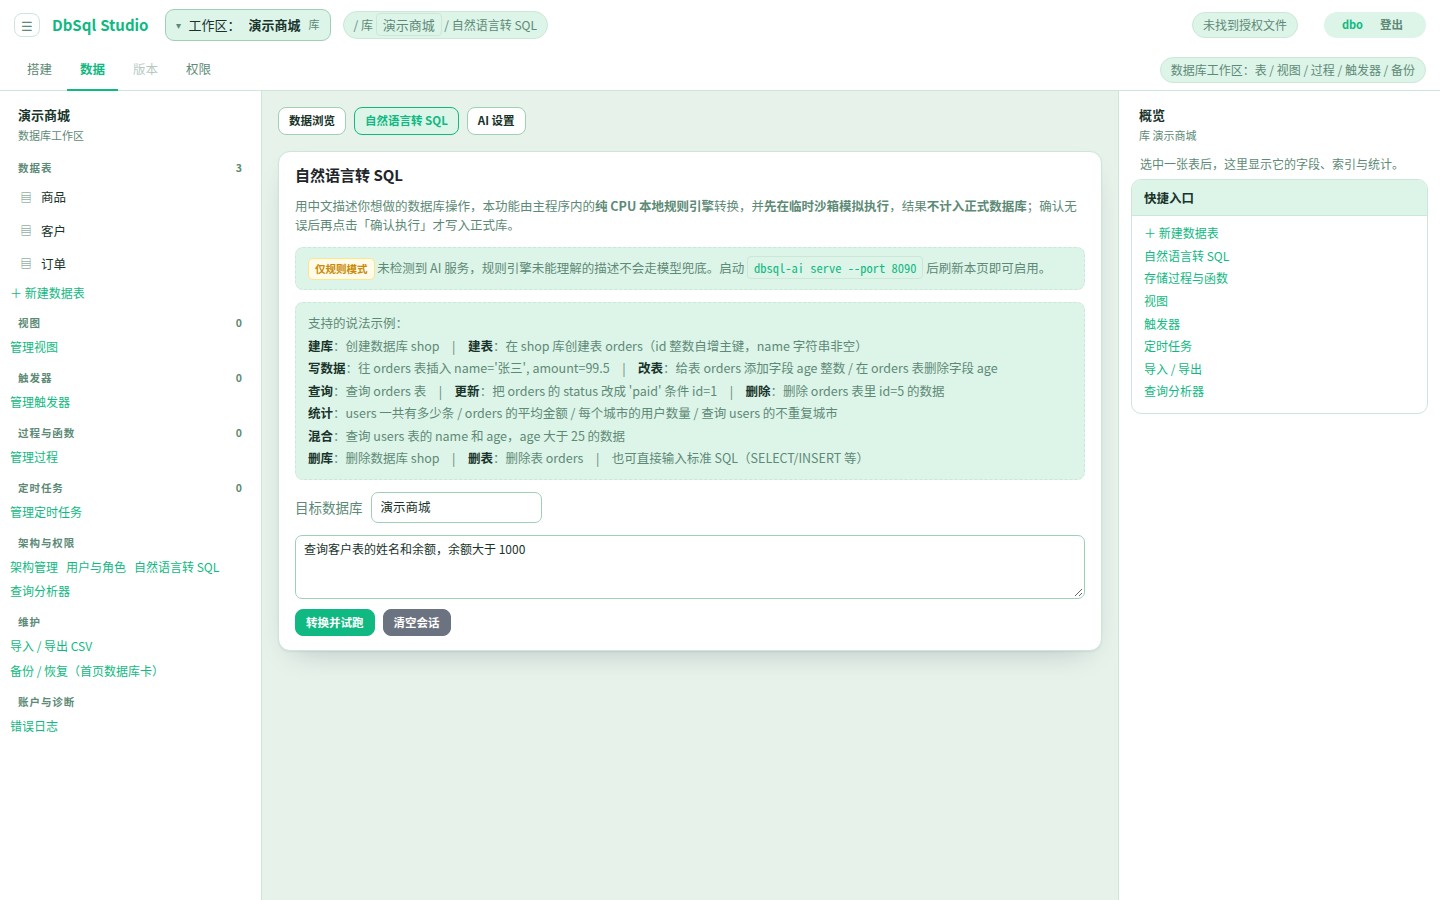Click the table icon next to 订单
This screenshot has height=900, width=1440.
click(x=26, y=264)
